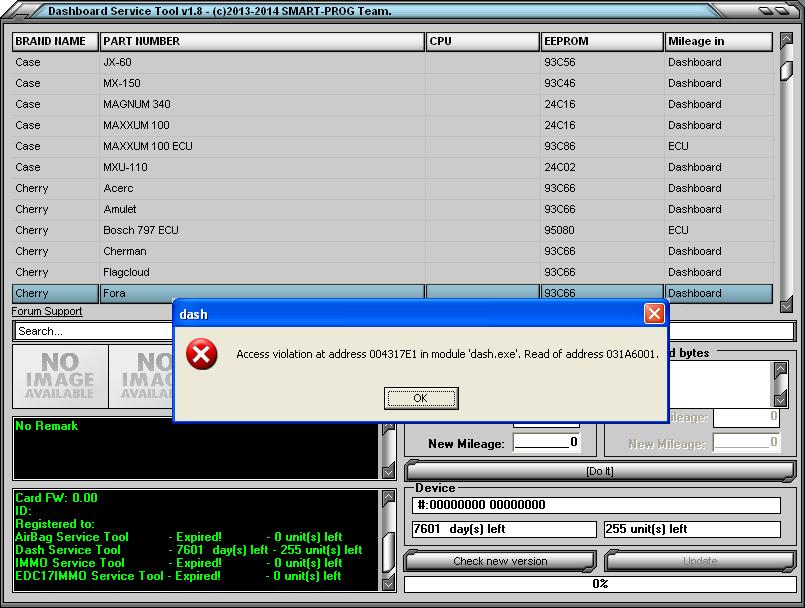Click table scrollbar up arrow
The image size is (805, 608).
click(786, 40)
